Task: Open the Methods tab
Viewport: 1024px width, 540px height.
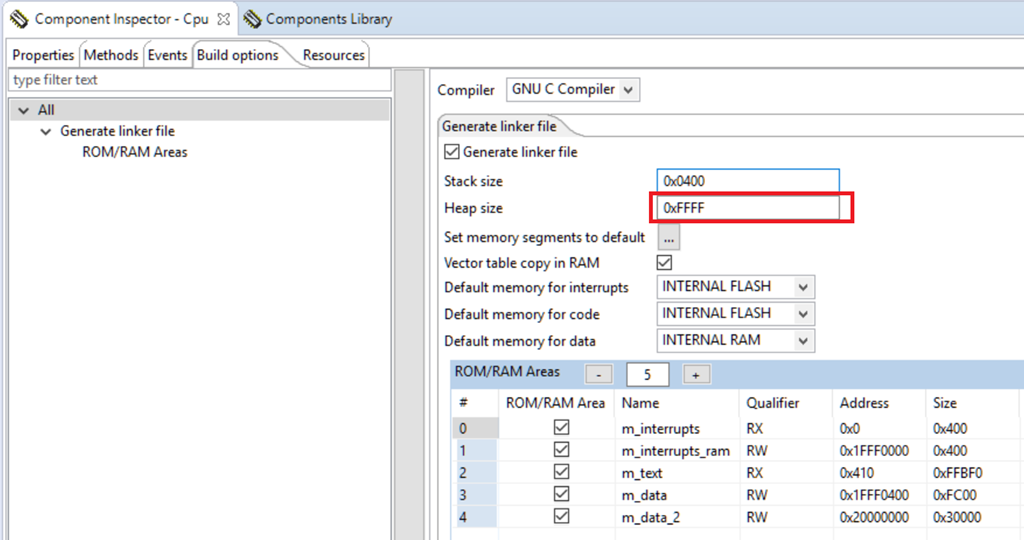Action: (111, 55)
